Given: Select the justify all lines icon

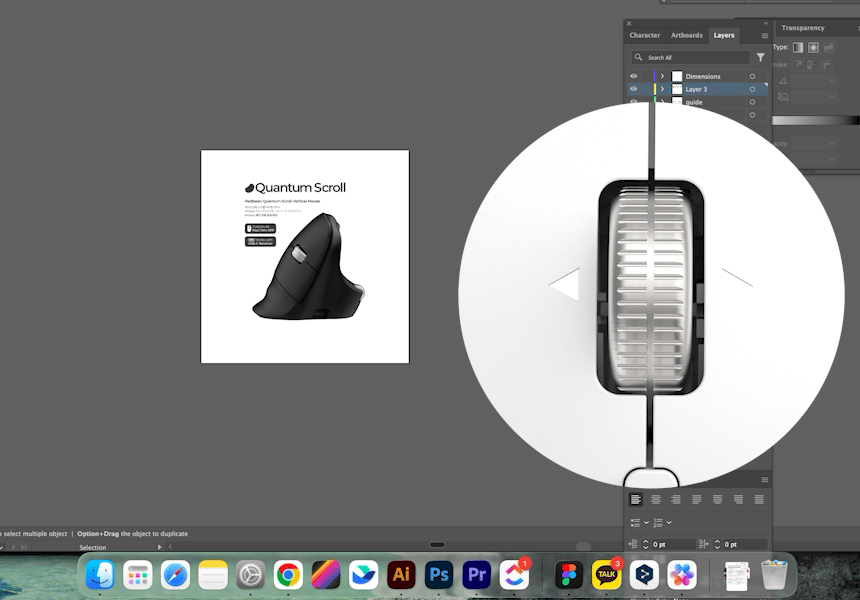Looking at the screenshot, I should (759, 500).
